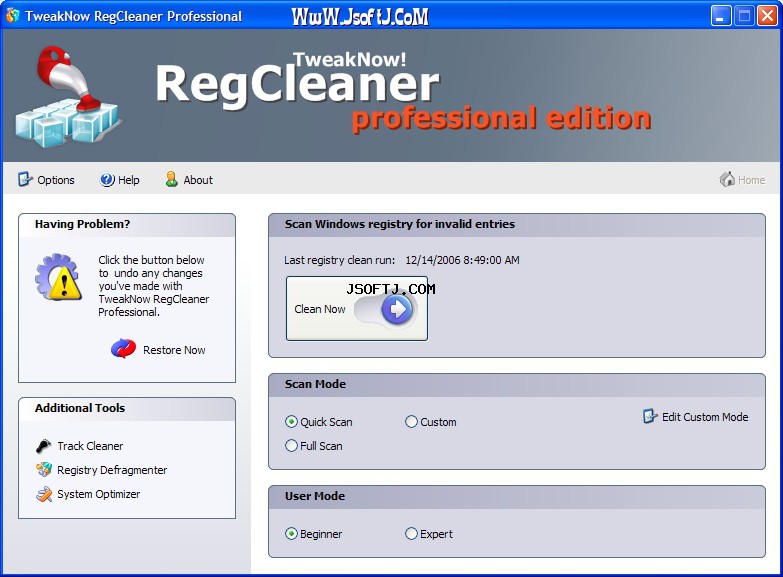Click the Clean Now button label
The image size is (783, 577).
tap(320, 309)
